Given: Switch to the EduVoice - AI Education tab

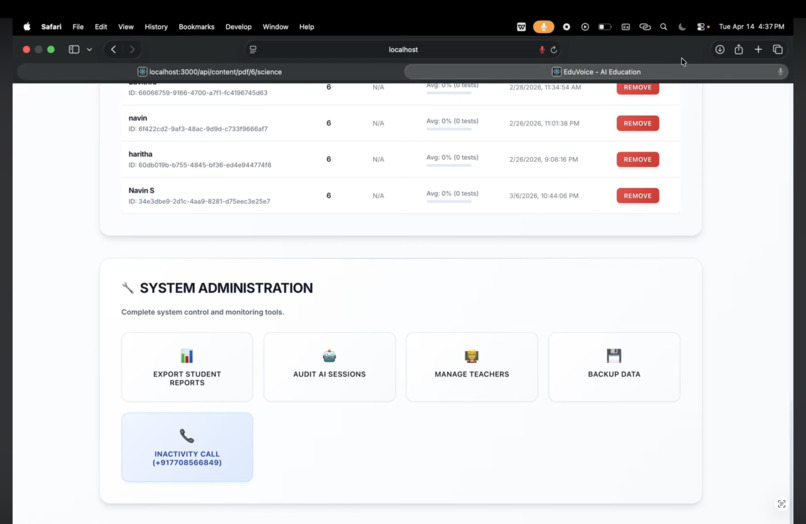Looking at the screenshot, I should [596, 72].
